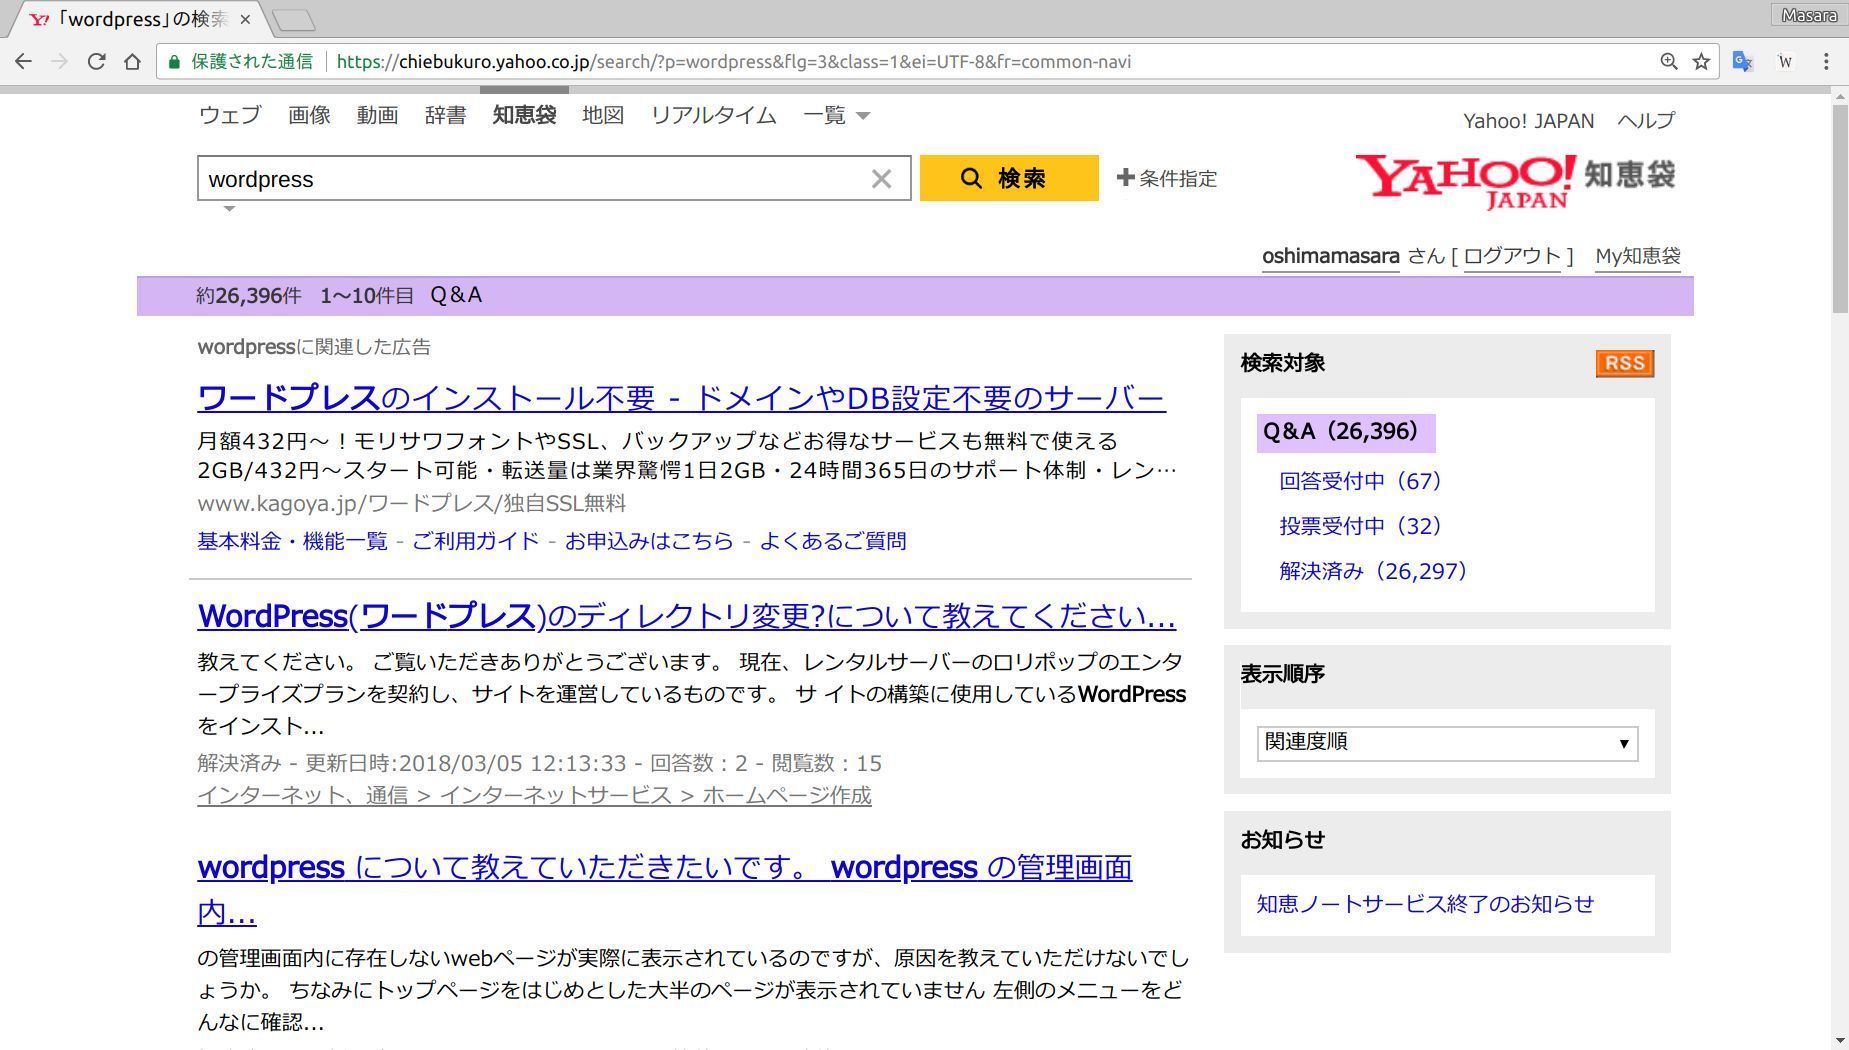The height and width of the screenshot is (1050, 1849).
Task: Open the 関連度順 sort order dropdown
Action: (x=1447, y=743)
